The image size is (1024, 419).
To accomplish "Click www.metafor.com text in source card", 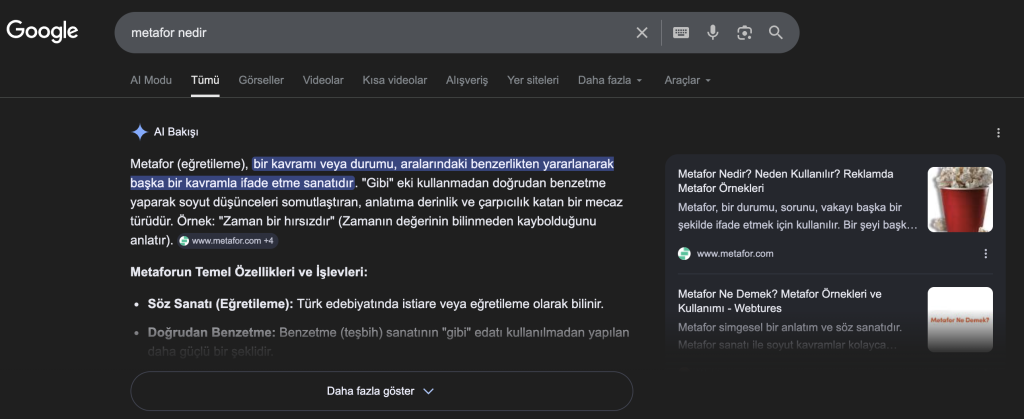I will click(x=735, y=254).
